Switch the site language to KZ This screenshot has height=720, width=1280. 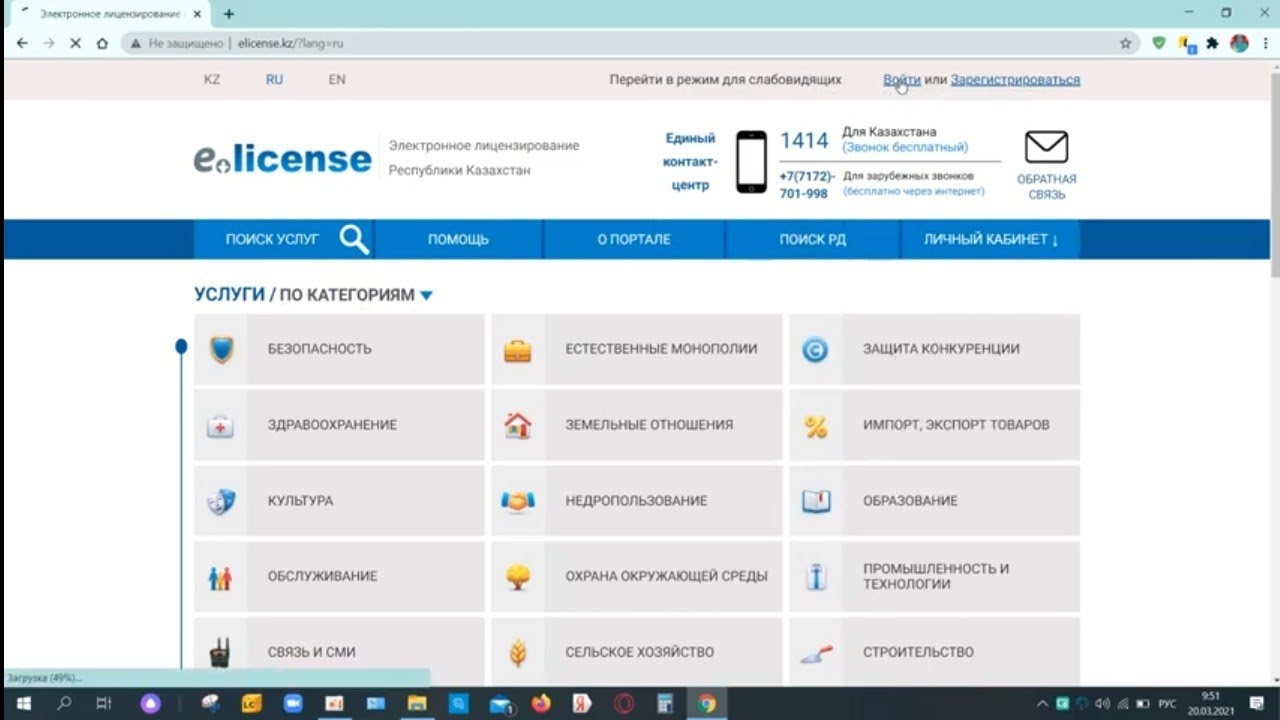(x=212, y=80)
